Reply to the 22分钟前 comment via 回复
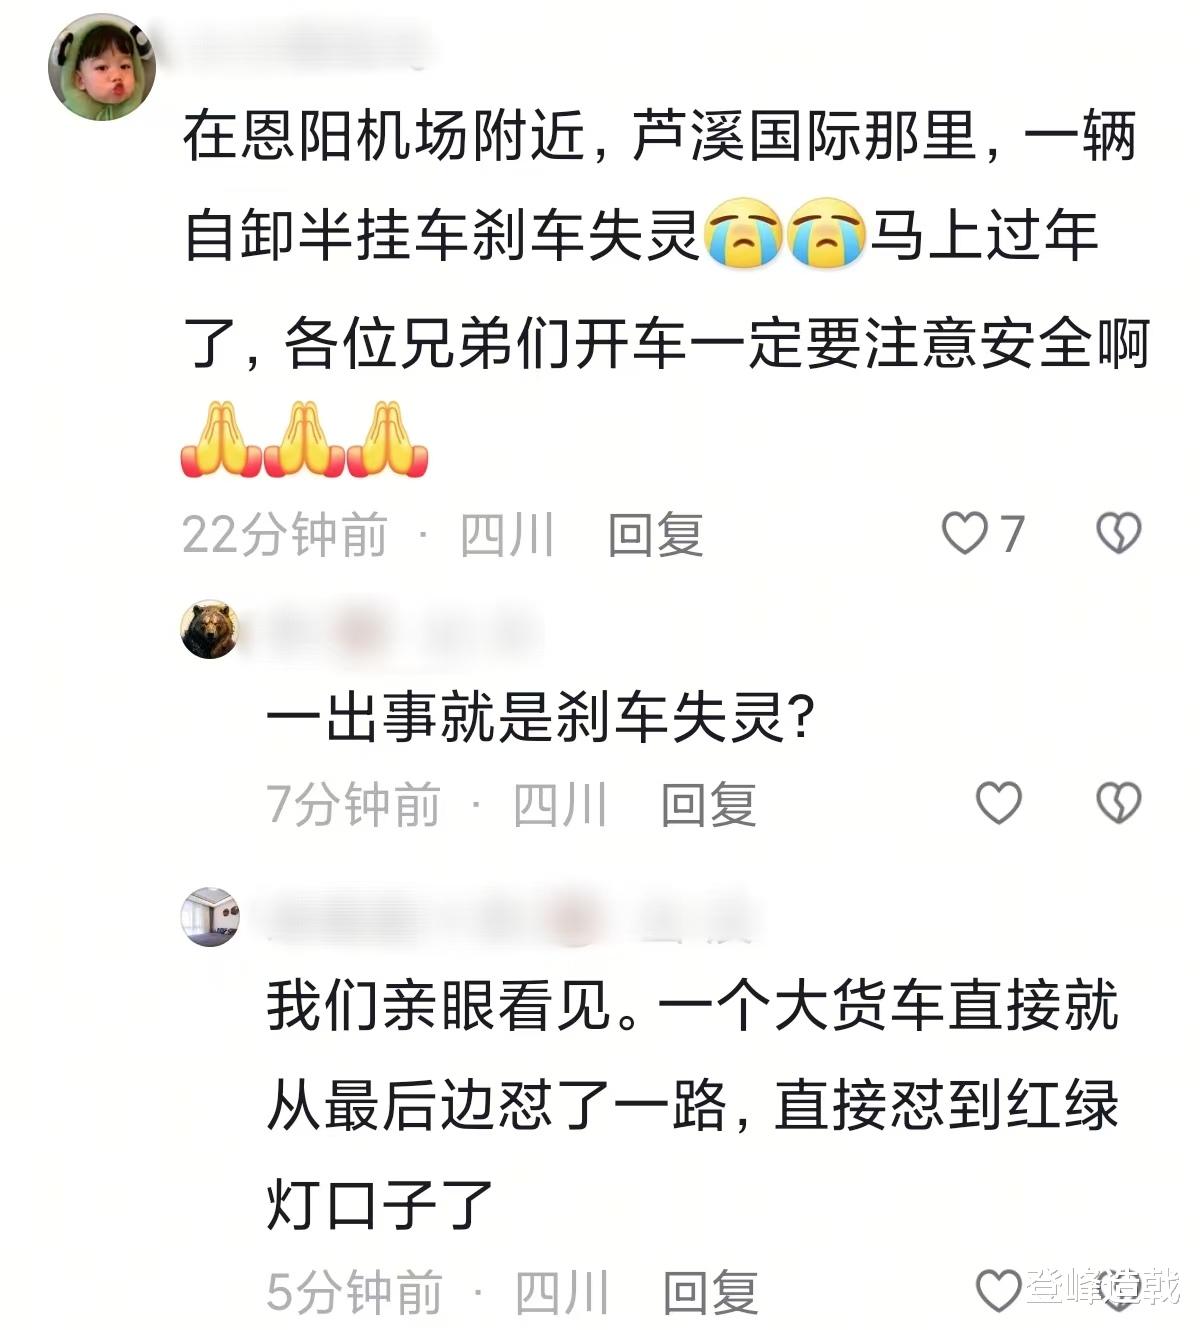 tap(656, 535)
